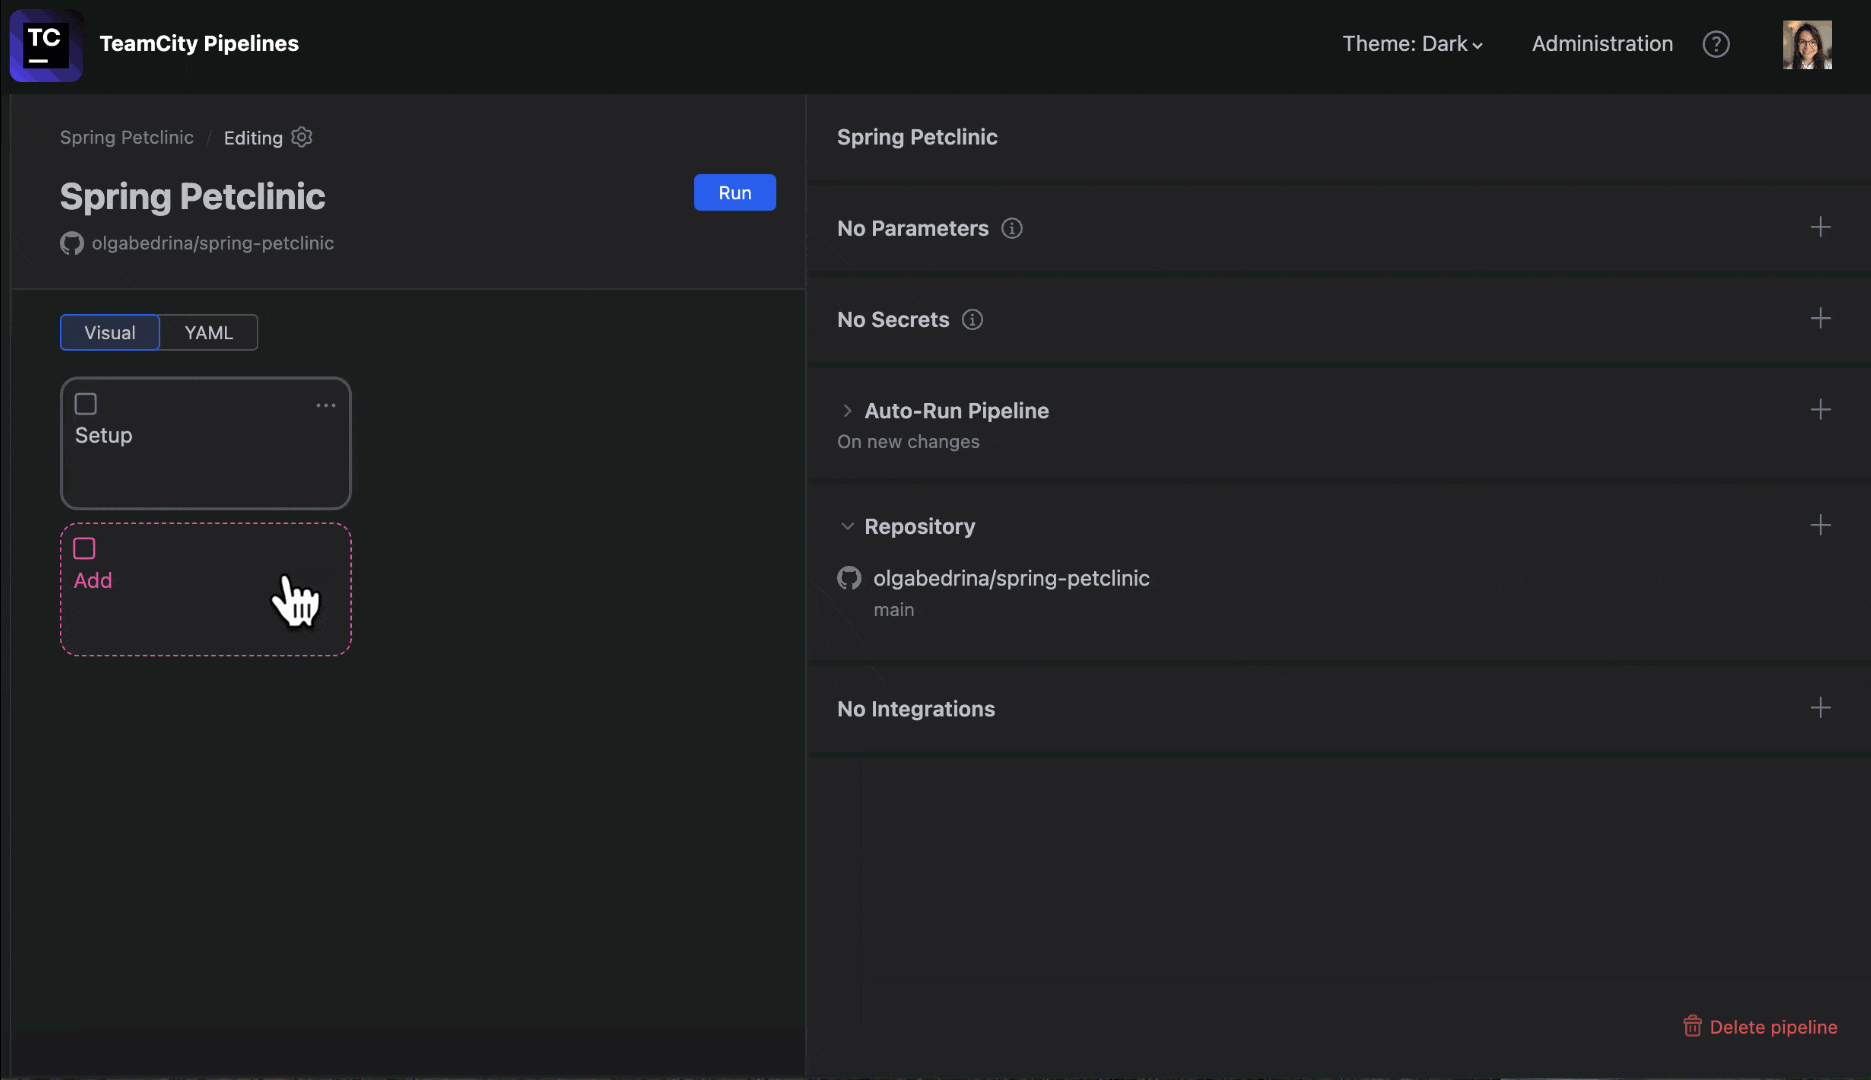Open pipeline settings gear next to Editing
The width and height of the screenshot is (1871, 1080).
pos(302,137)
